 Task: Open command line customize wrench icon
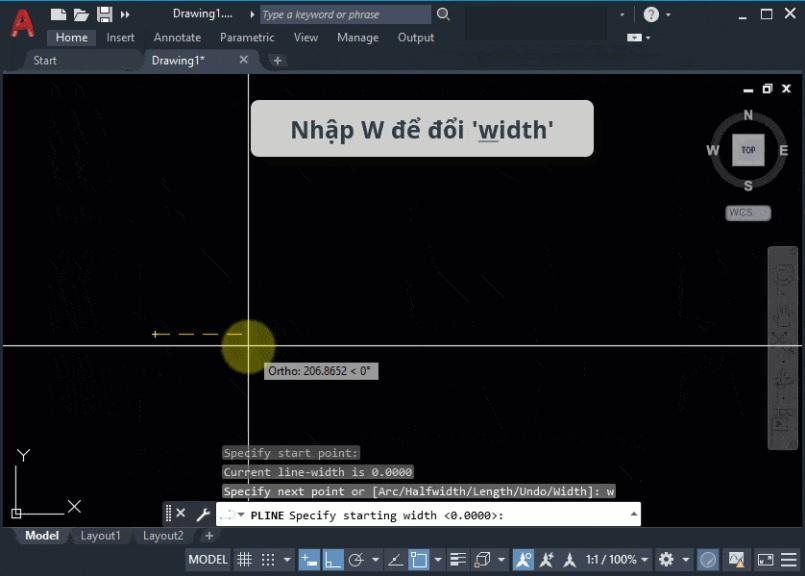coord(203,514)
